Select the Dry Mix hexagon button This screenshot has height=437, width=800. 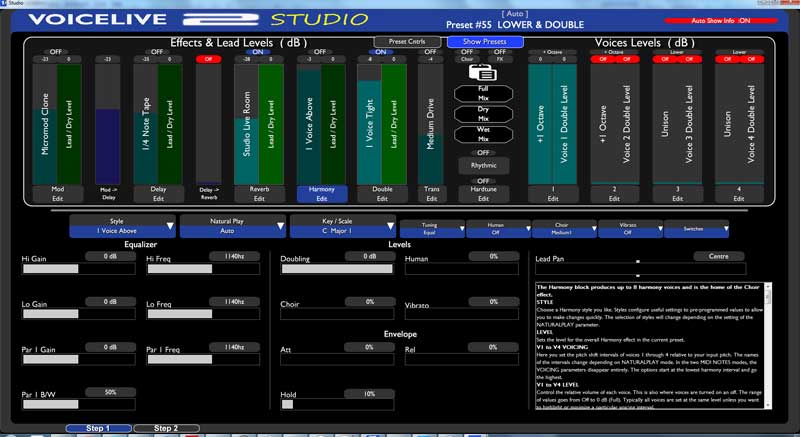(483, 114)
